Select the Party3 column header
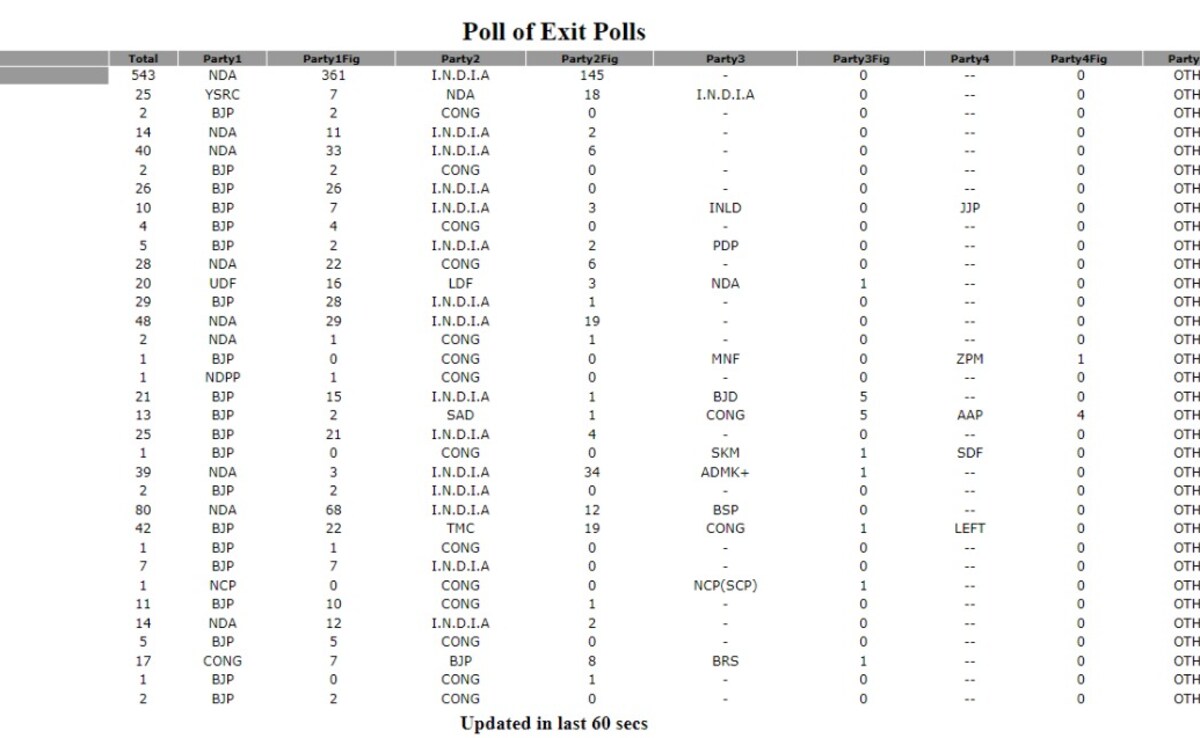 tap(725, 59)
